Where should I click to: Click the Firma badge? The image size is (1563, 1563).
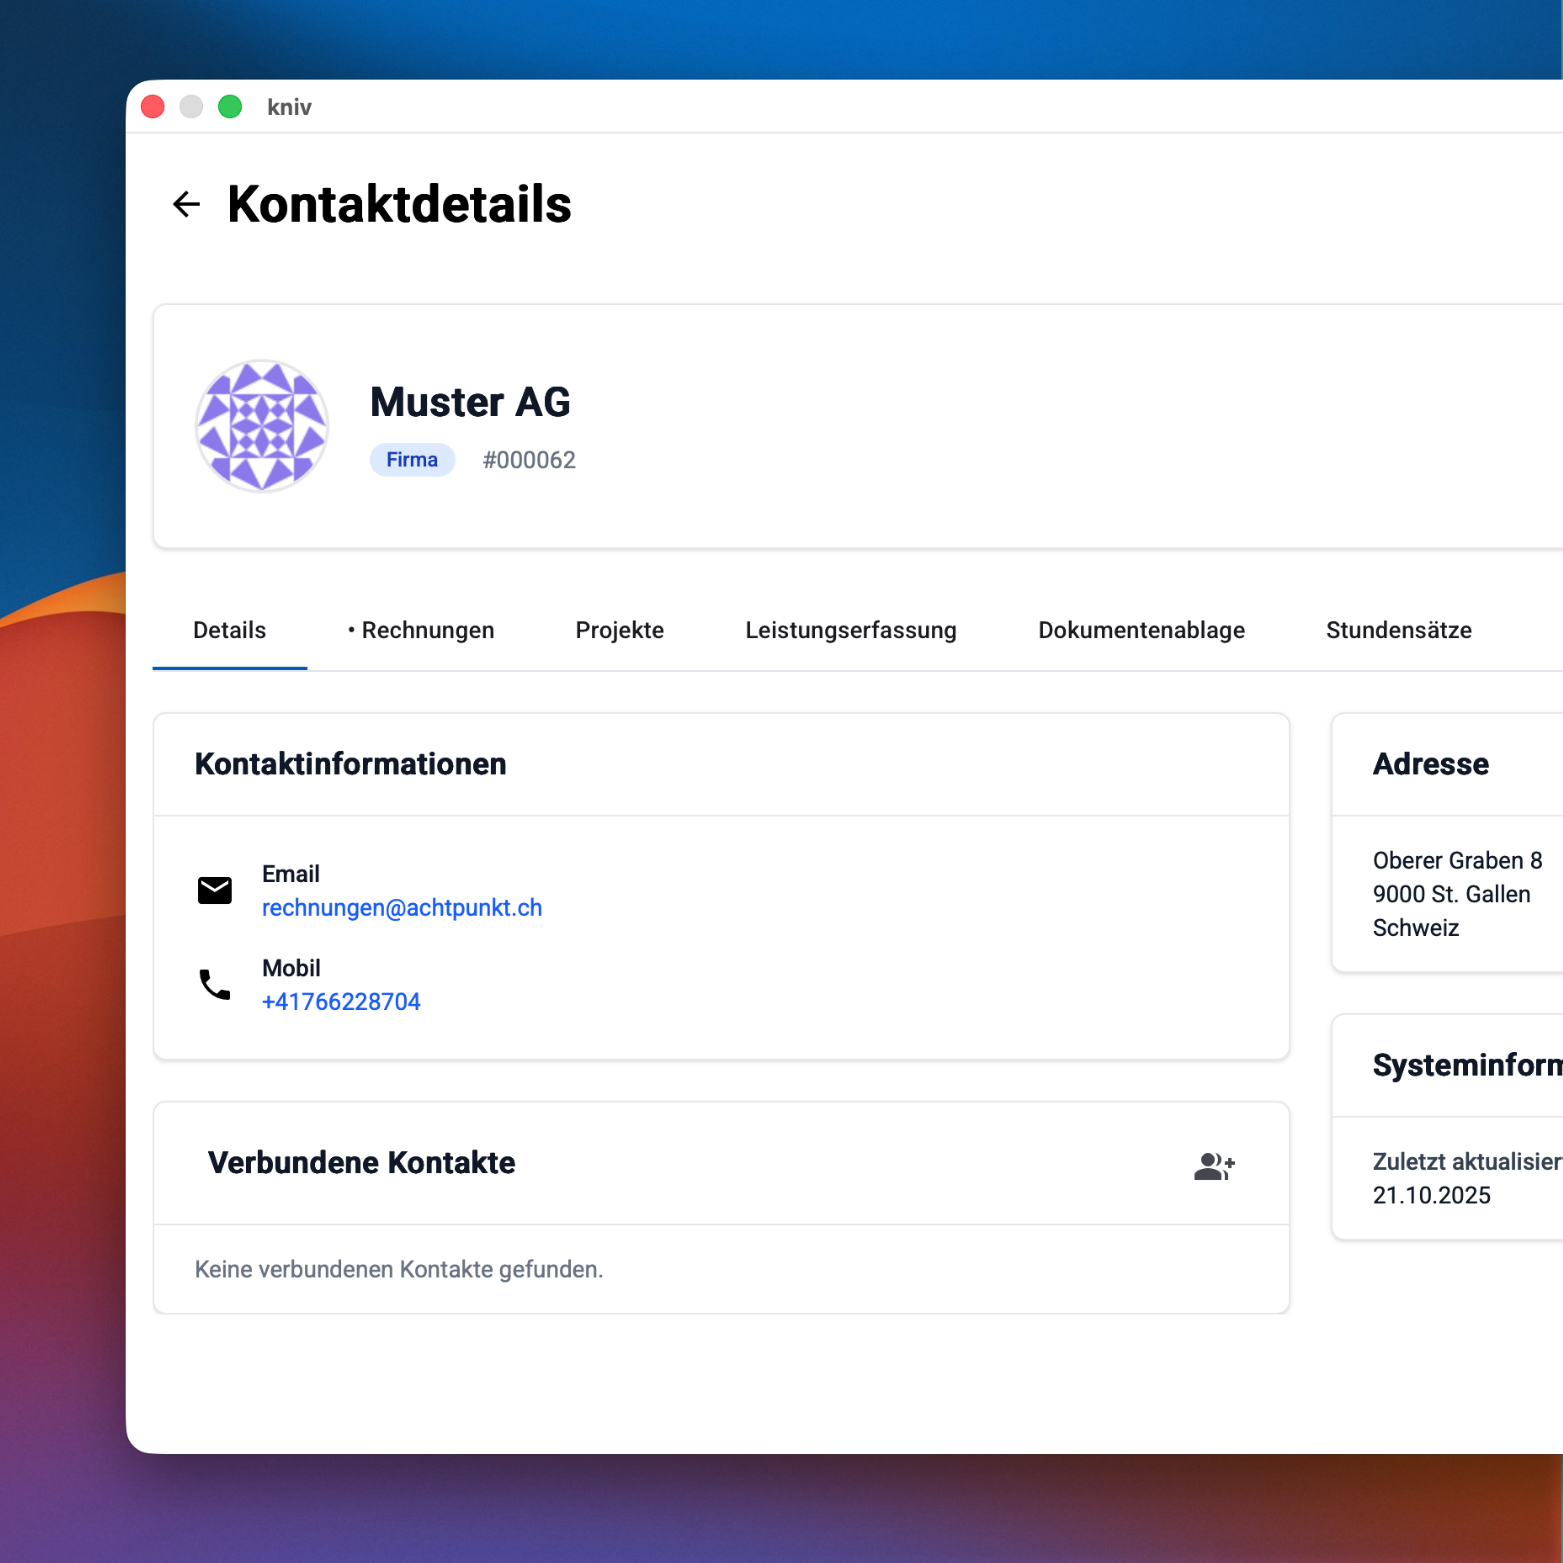pos(411,459)
